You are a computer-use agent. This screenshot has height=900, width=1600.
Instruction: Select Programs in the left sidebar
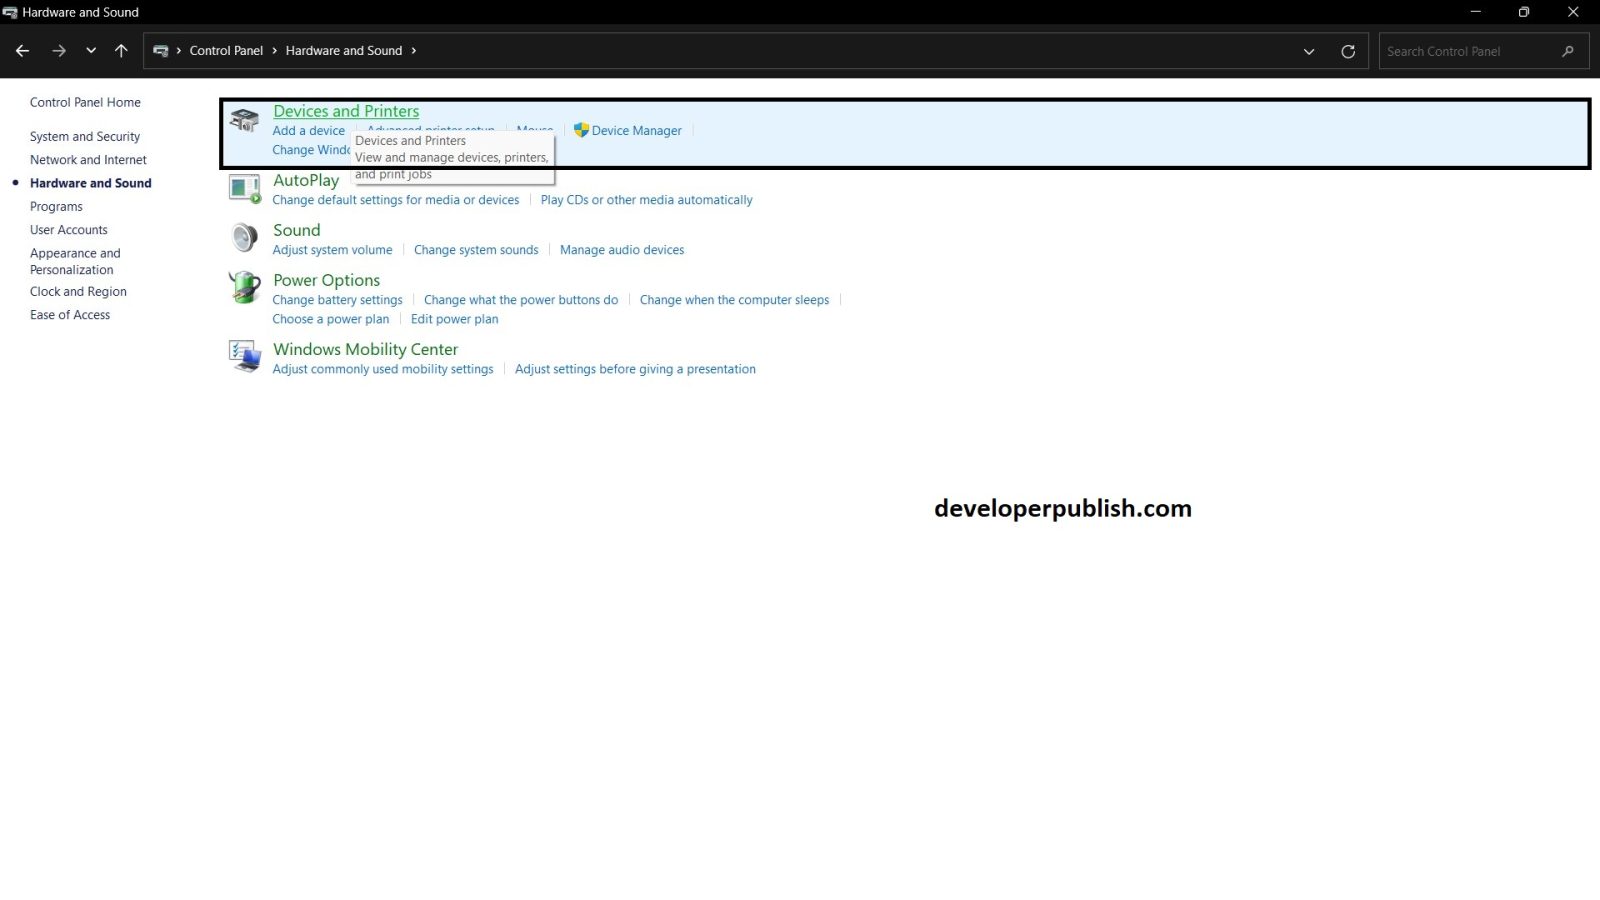click(x=56, y=207)
